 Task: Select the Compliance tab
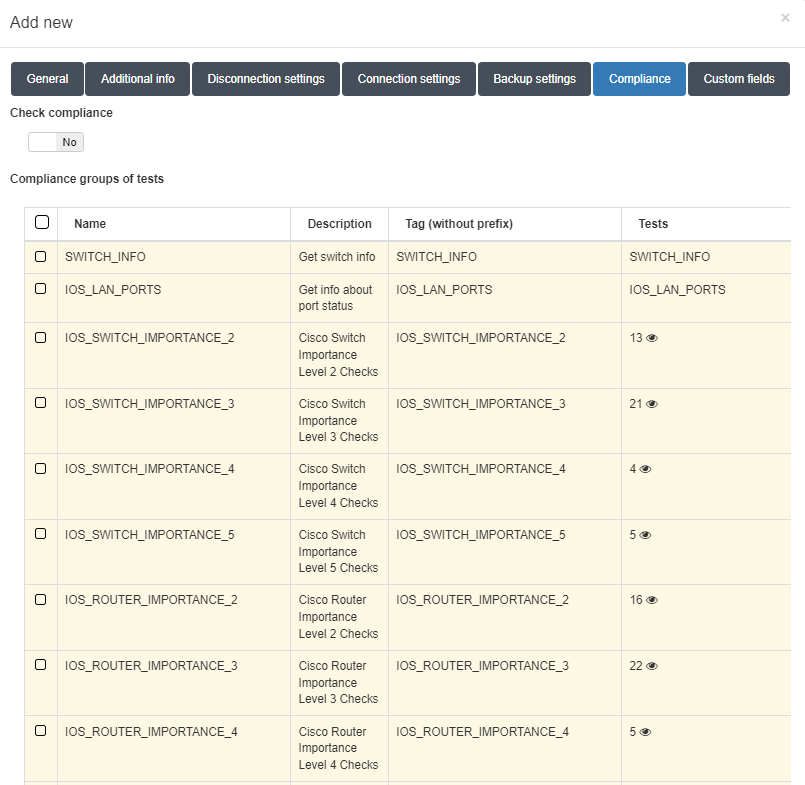[x=640, y=79]
